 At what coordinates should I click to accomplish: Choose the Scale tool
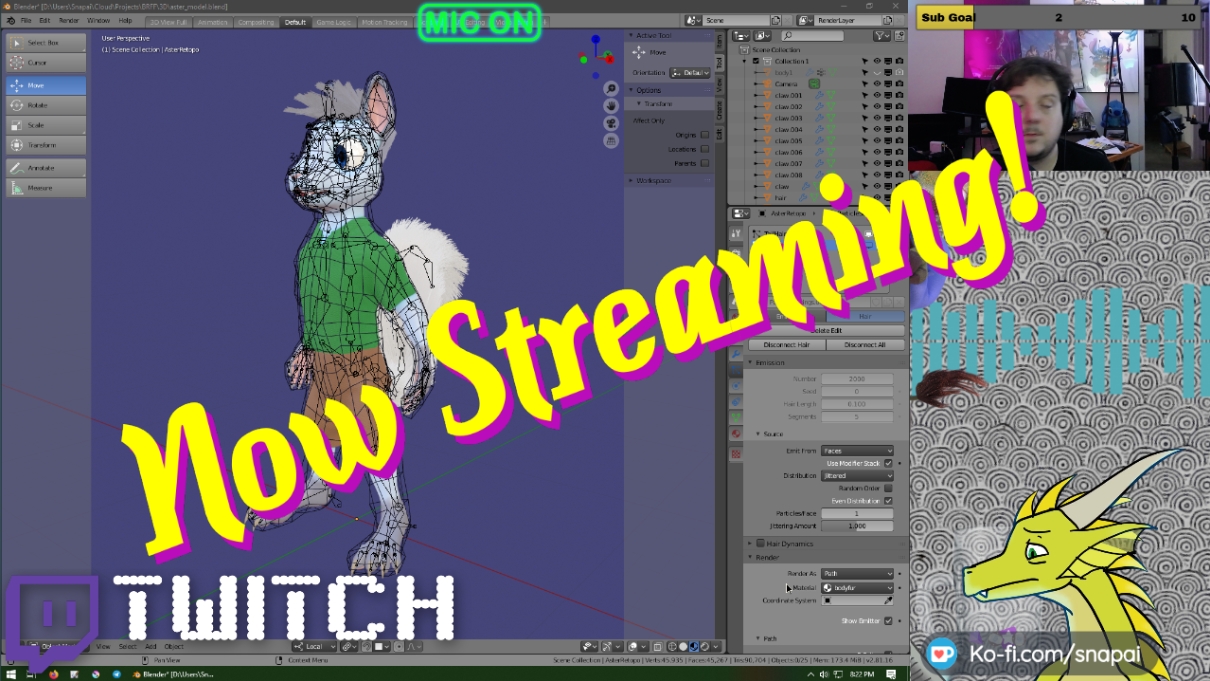click(x=46, y=126)
